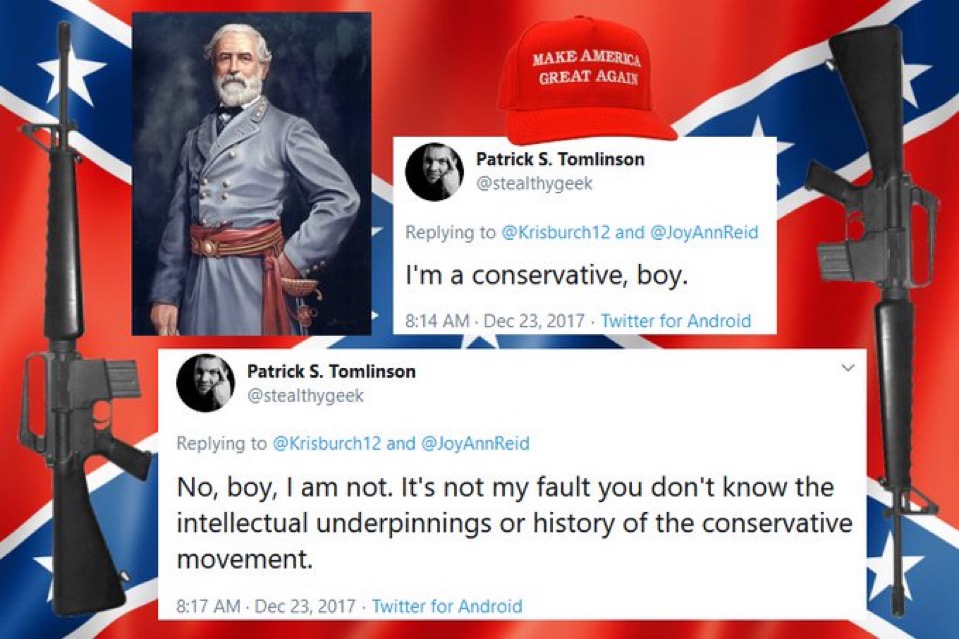Open the @JoyAnnReid mention in the 8:14 AM tweet
The width and height of the screenshot is (959, 639).
[703, 232]
